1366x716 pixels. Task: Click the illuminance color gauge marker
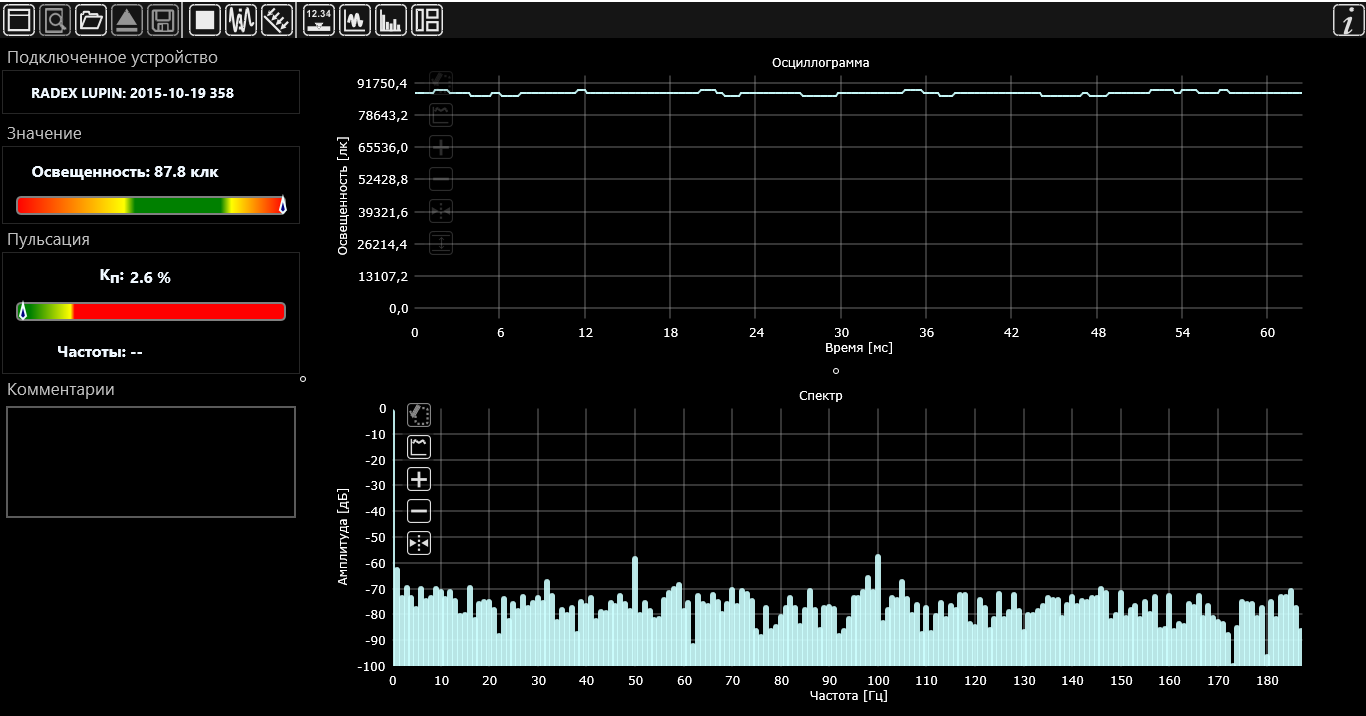282,205
